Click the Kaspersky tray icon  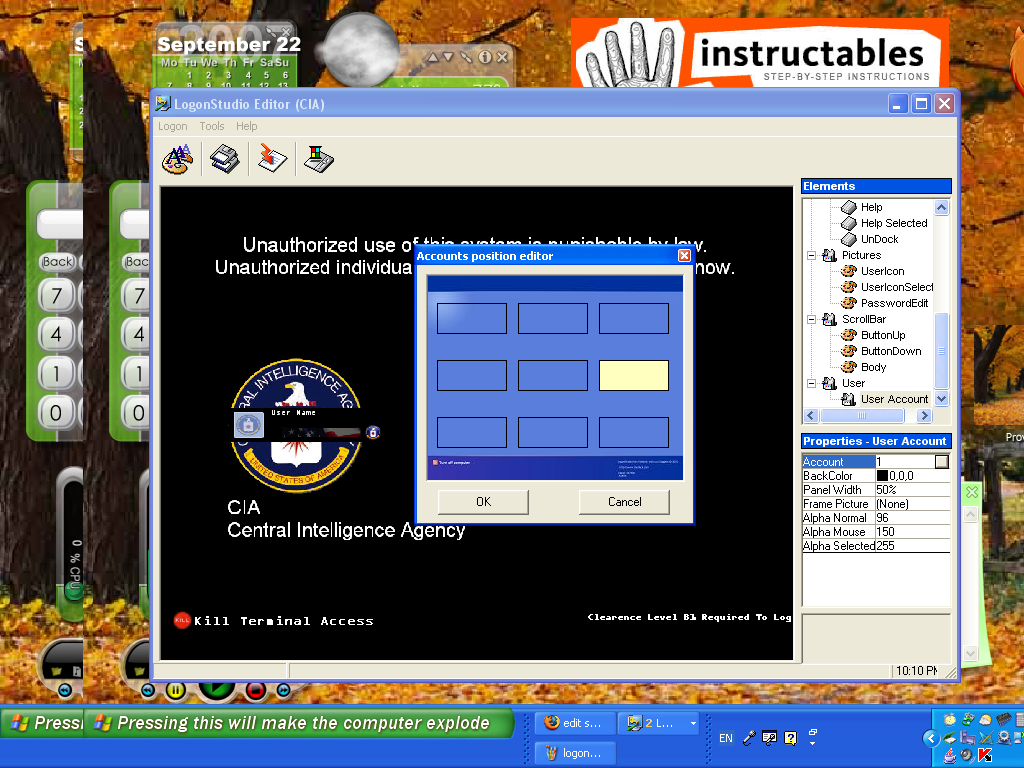point(985,756)
